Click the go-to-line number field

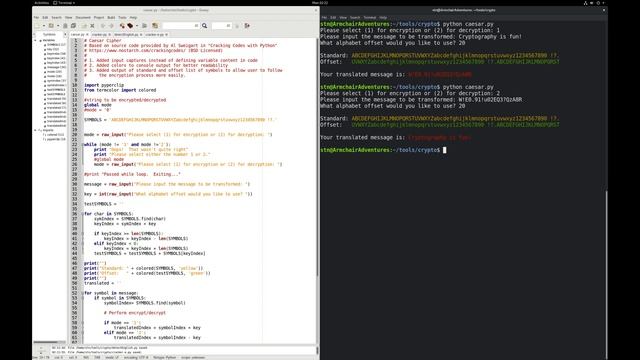(222, 26)
